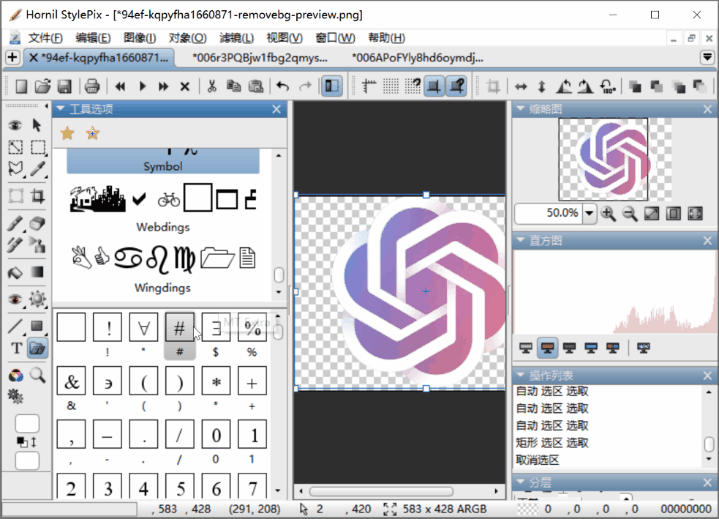
Task: Click the background color swatch
Action: click(x=27, y=460)
